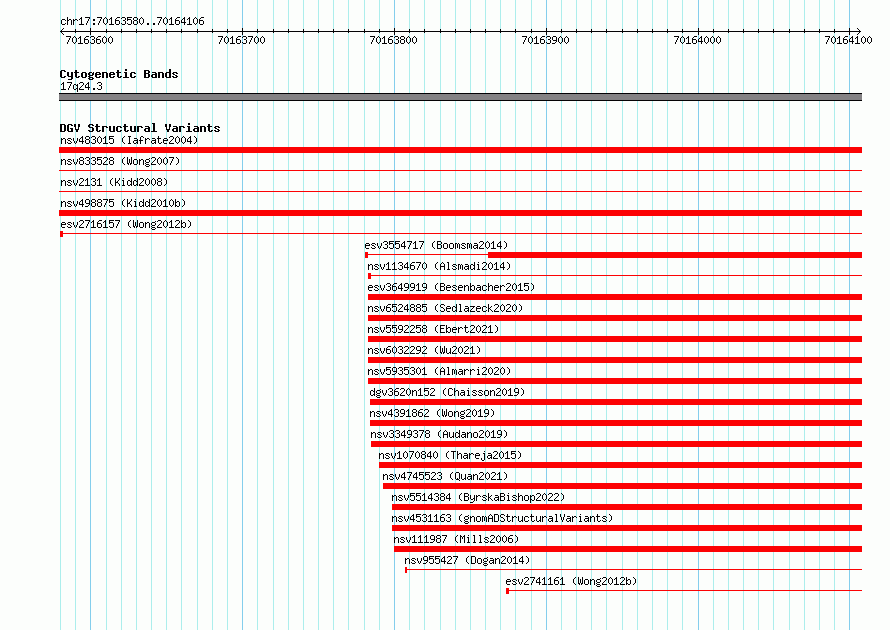The height and width of the screenshot is (630, 890).
Task: Click the red bar under nsv111987
Action: point(628,549)
